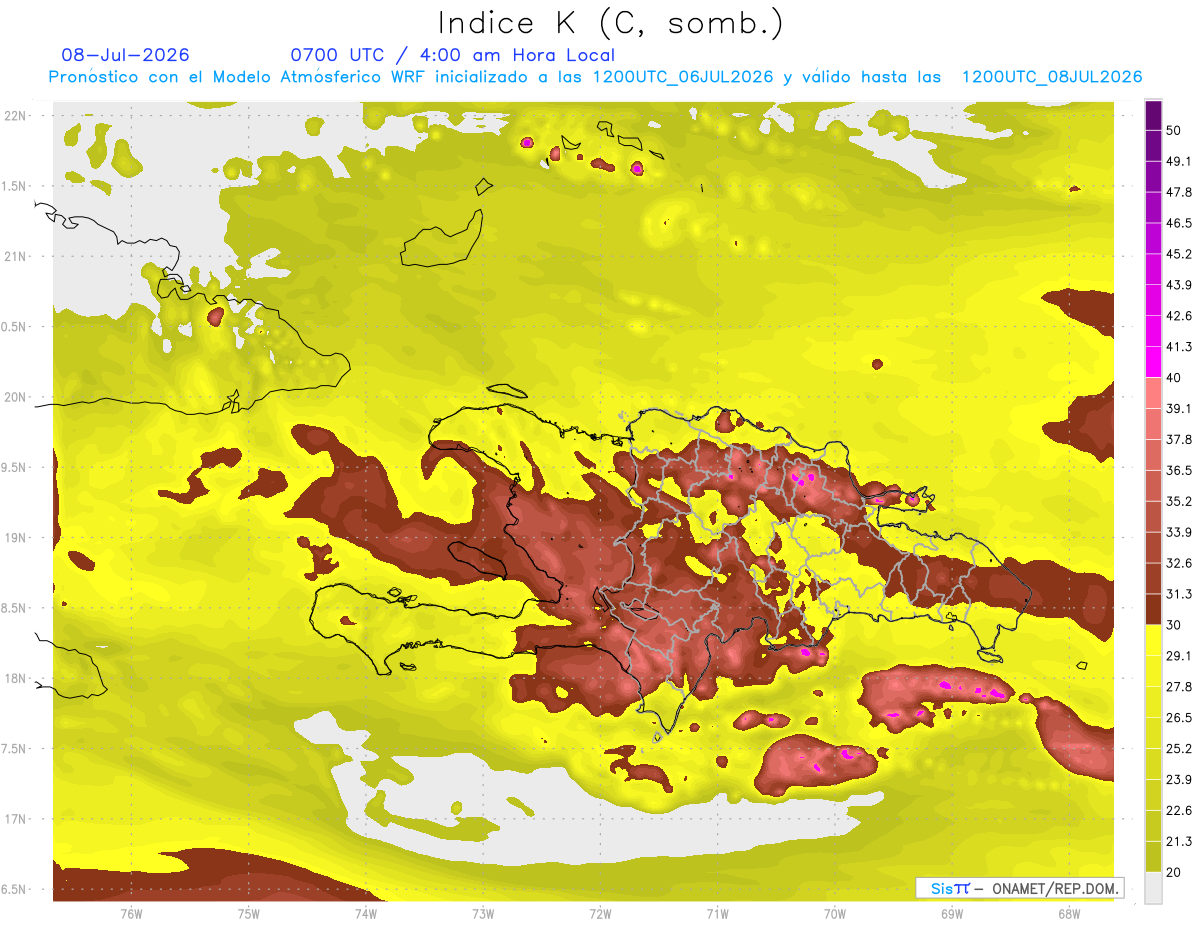Select the '08-Jul-2026' date label
The height and width of the screenshot is (927, 1200).
click(x=125, y=55)
